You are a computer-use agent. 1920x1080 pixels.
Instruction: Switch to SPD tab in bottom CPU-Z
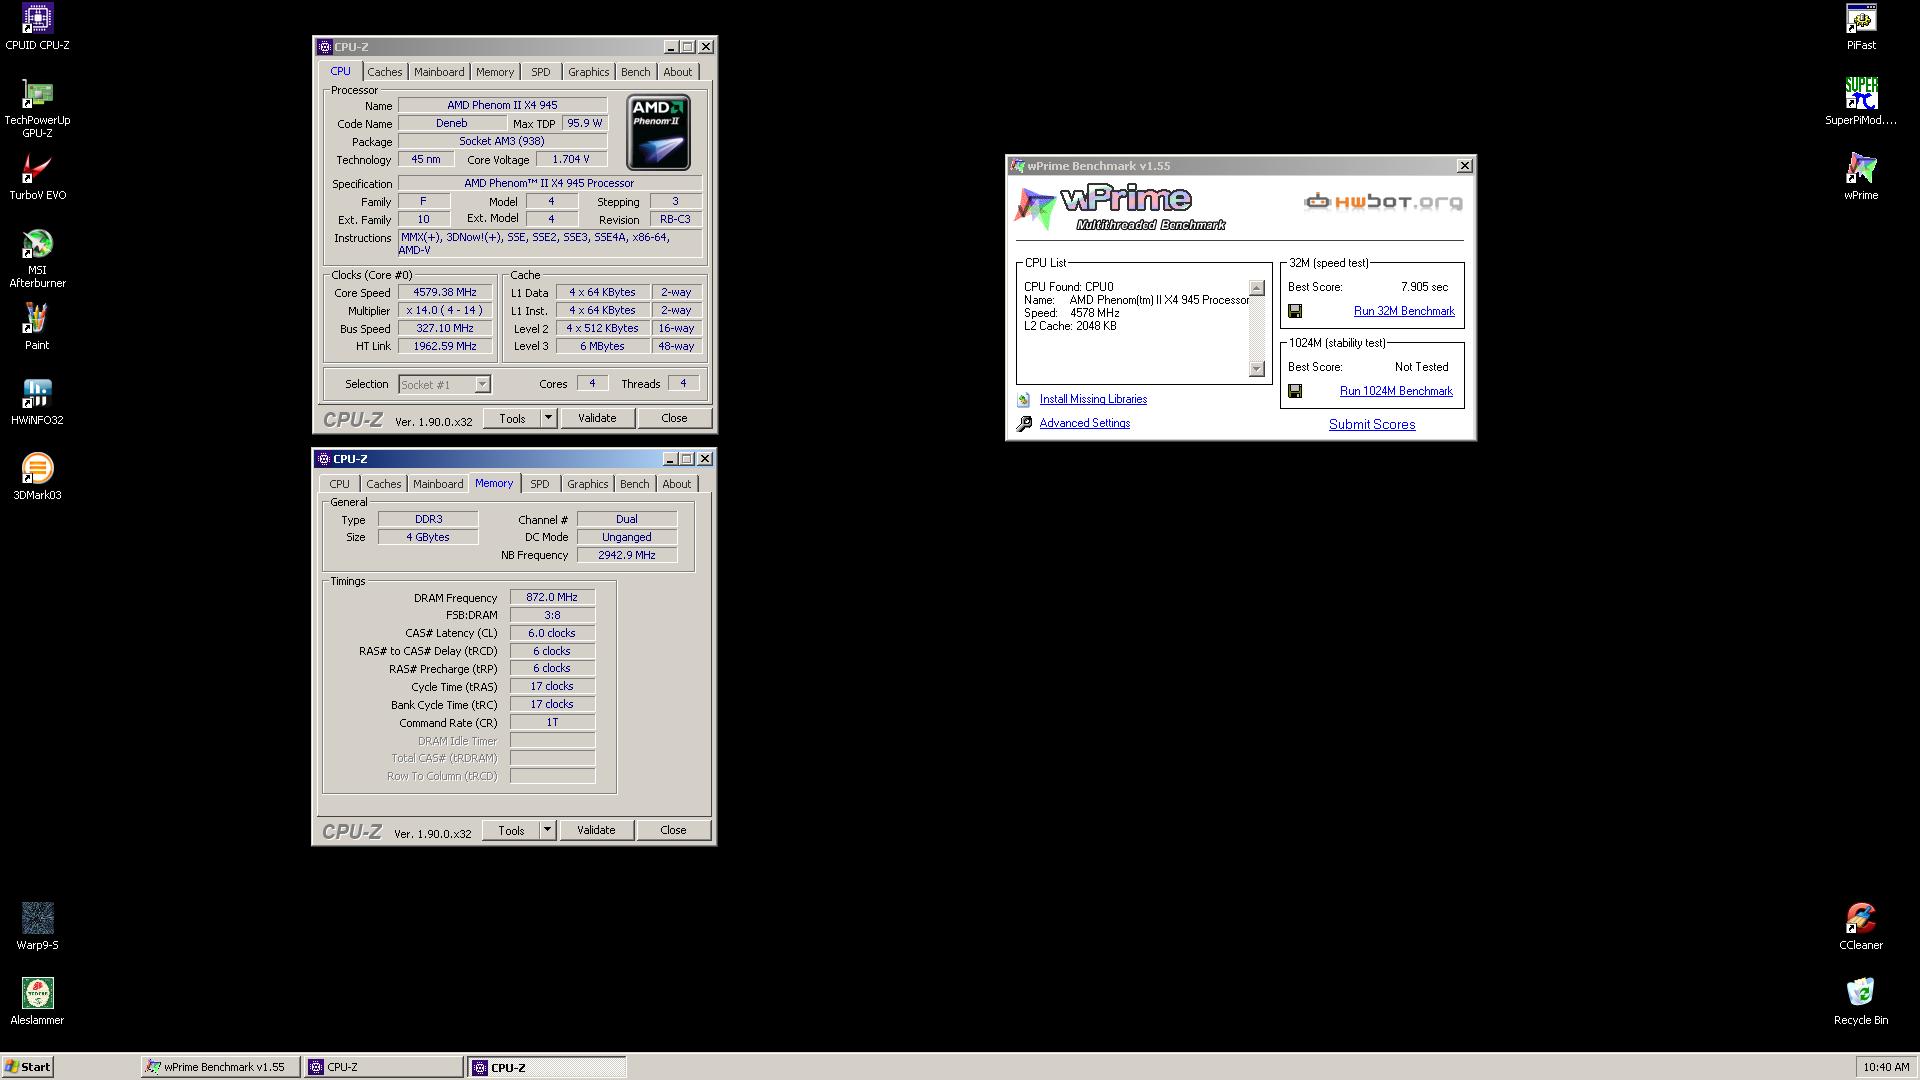pos(540,484)
